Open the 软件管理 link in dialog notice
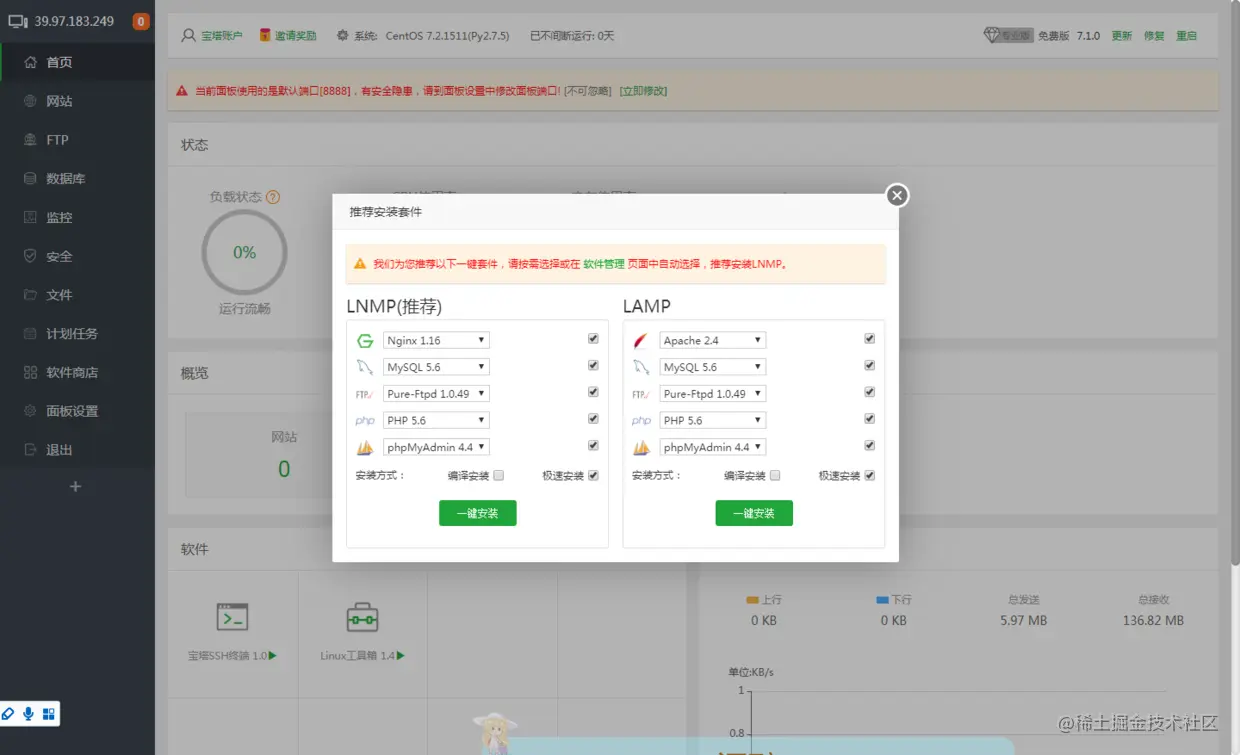This screenshot has width=1240, height=755. 604,265
